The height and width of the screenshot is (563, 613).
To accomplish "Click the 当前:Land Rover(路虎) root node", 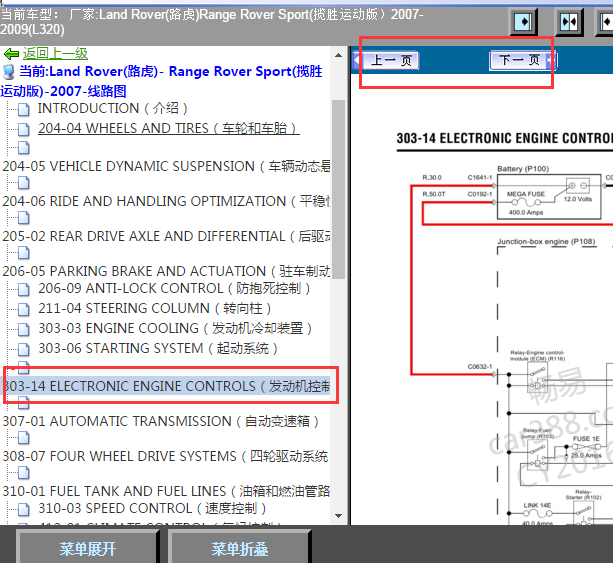I will pos(161,81).
